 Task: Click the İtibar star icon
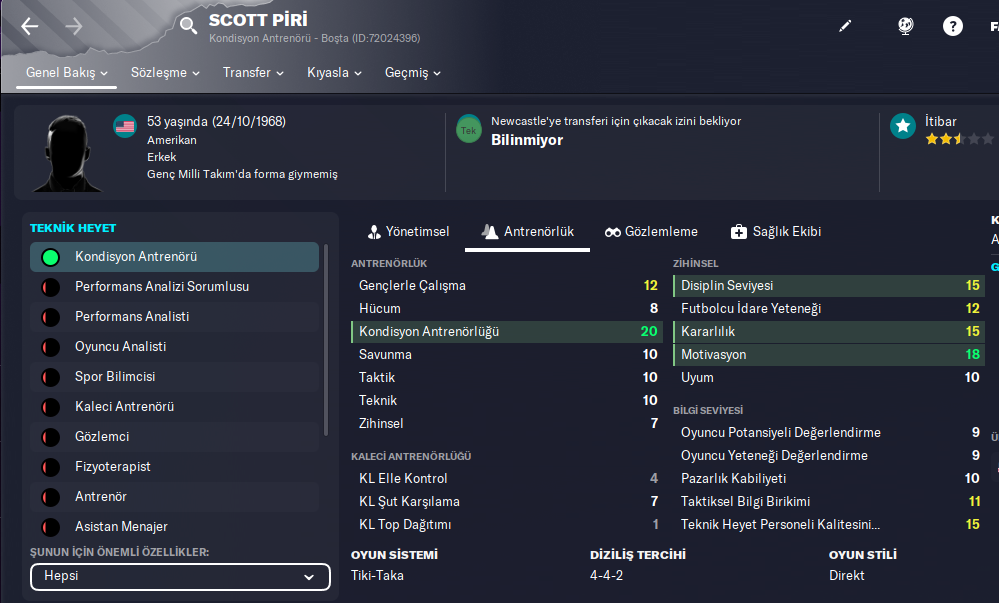(904, 126)
